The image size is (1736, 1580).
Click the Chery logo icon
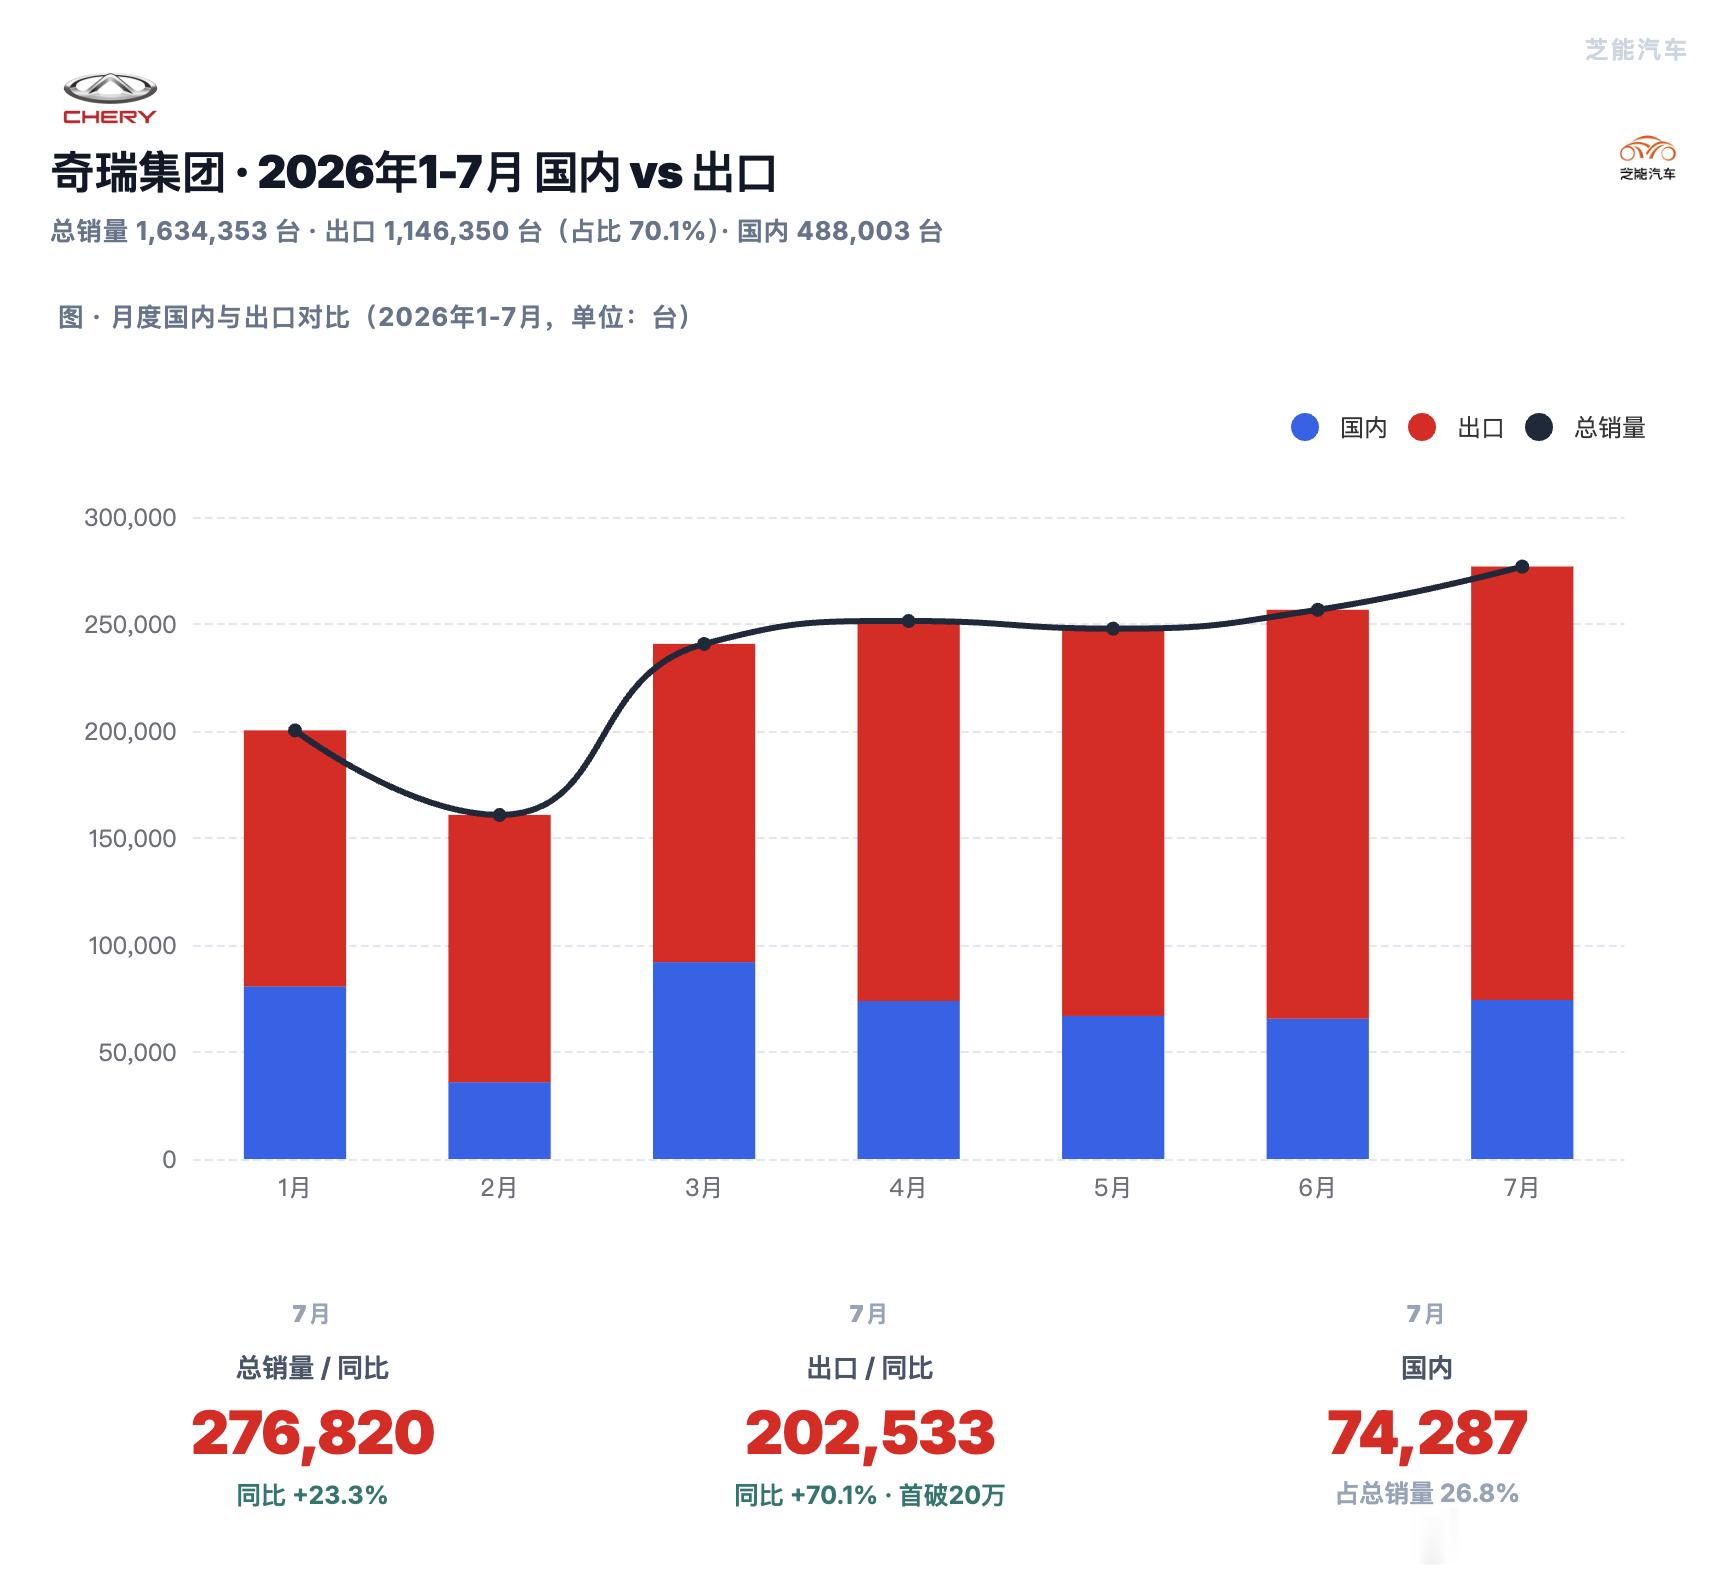pyautogui.click(x=110, y=99)
